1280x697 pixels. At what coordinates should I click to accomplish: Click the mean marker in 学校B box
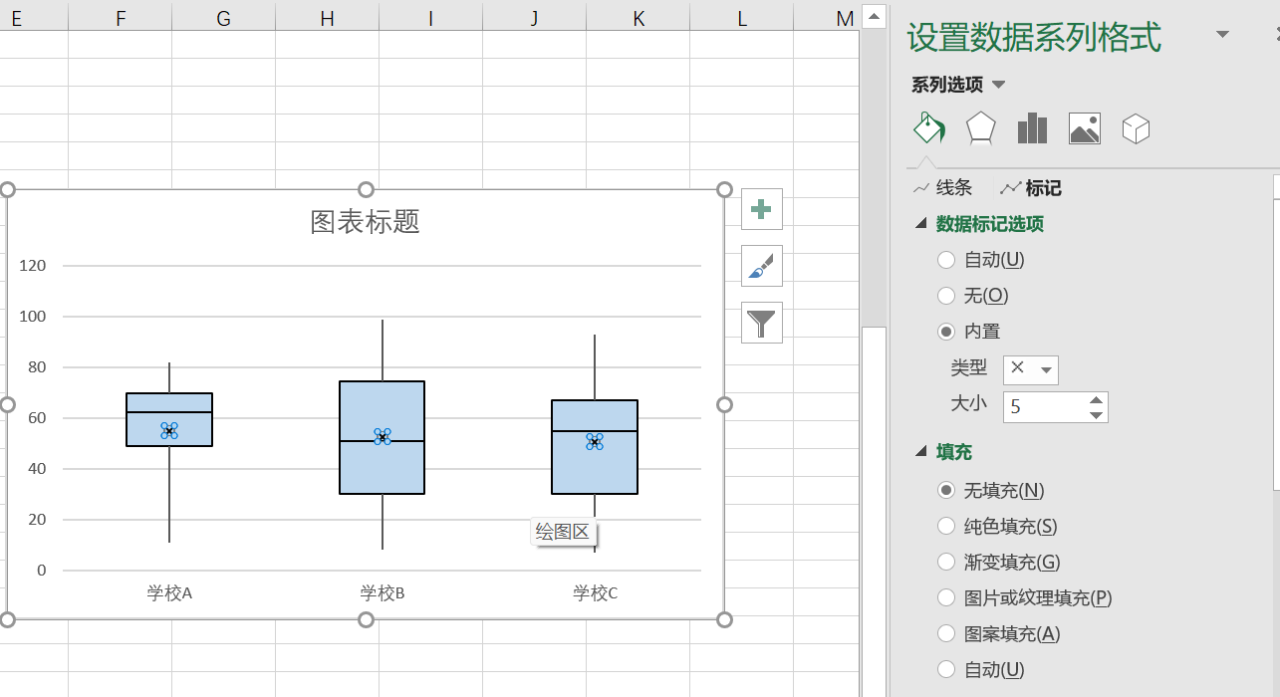[382, 437]
